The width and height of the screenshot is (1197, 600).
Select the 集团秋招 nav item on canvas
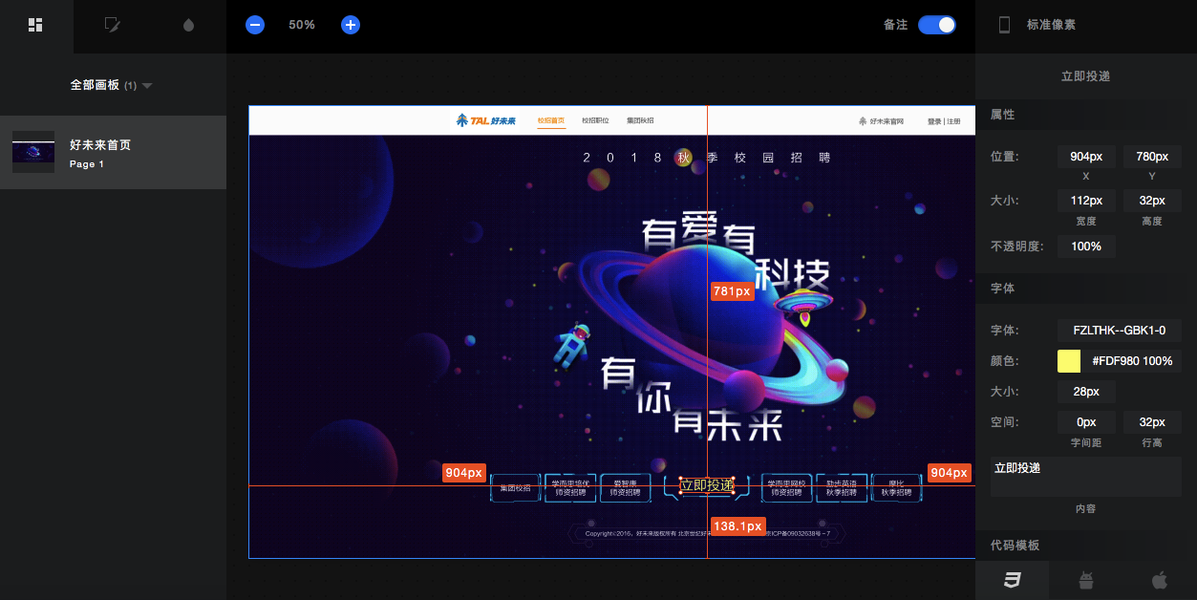point(640,121)
